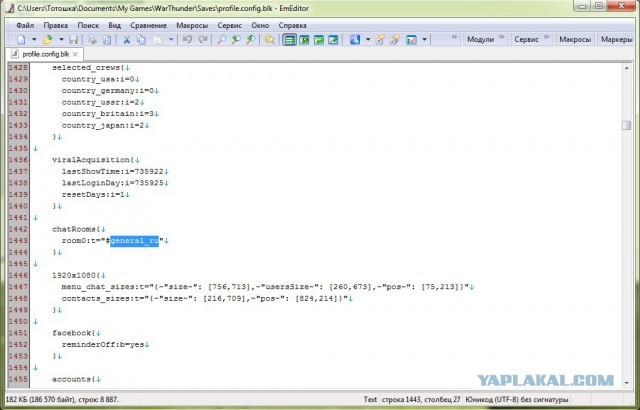Click the Paste icon

click(158, 40)
